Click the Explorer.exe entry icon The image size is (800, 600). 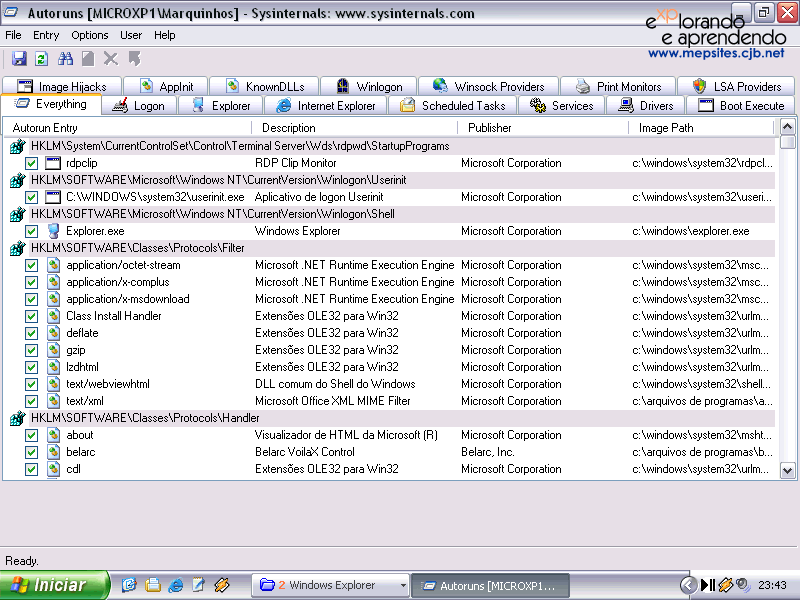[53, 231]
